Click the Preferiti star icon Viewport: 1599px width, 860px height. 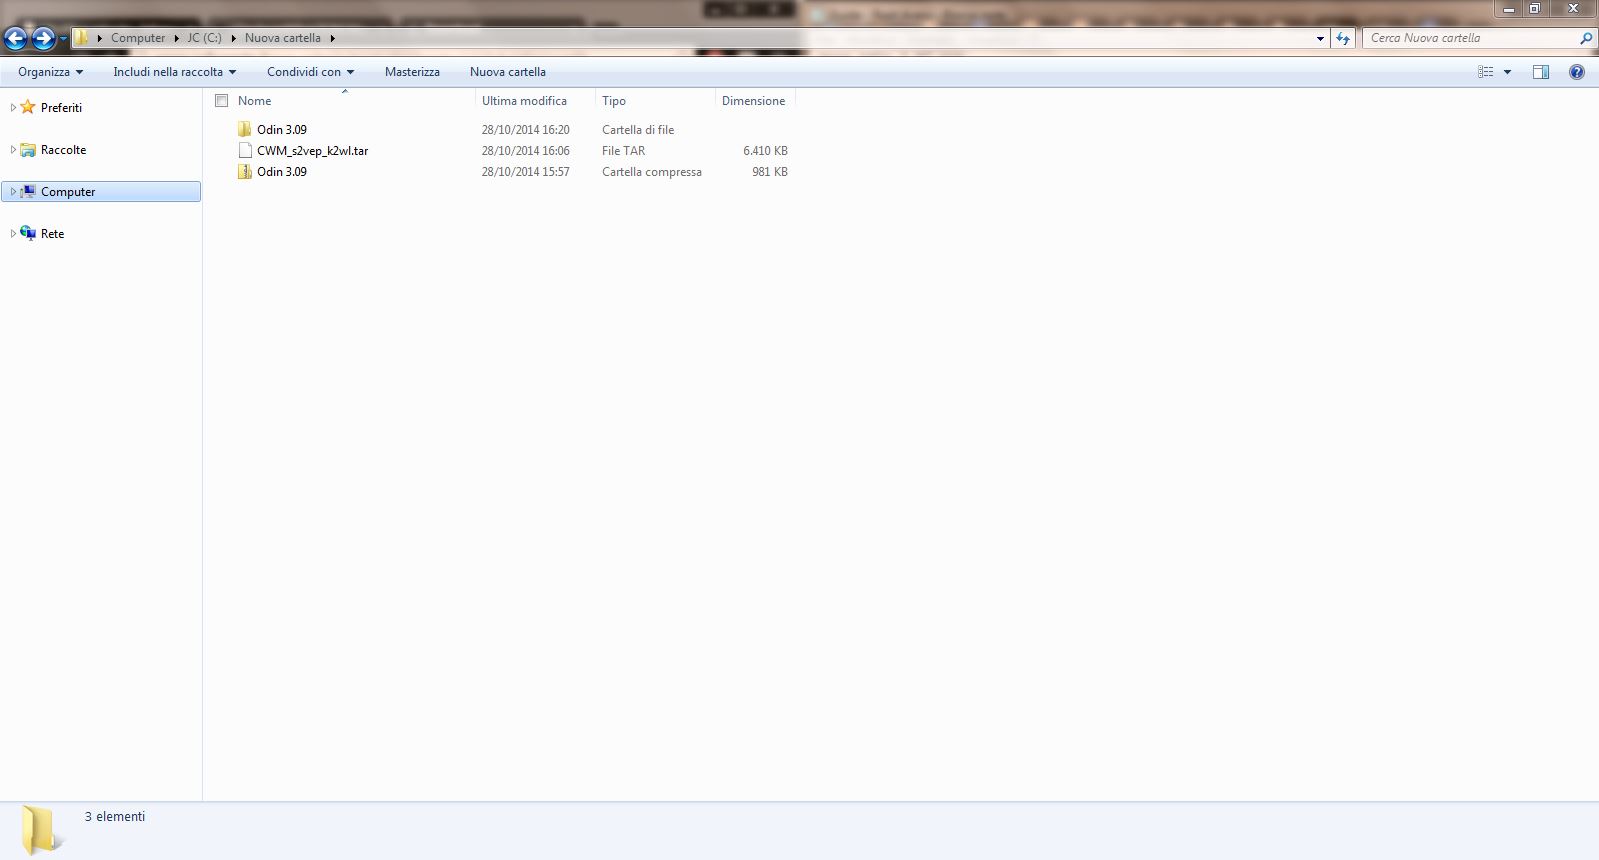(28, 107)
